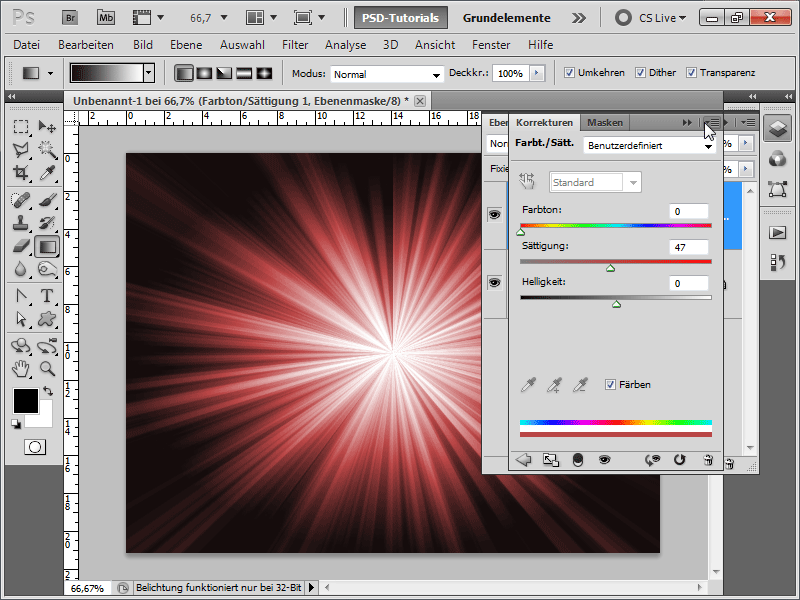The height and width of the screenshot is (600, 800).
Task: Launch Mini Bridge
Action: click(106, 18)
